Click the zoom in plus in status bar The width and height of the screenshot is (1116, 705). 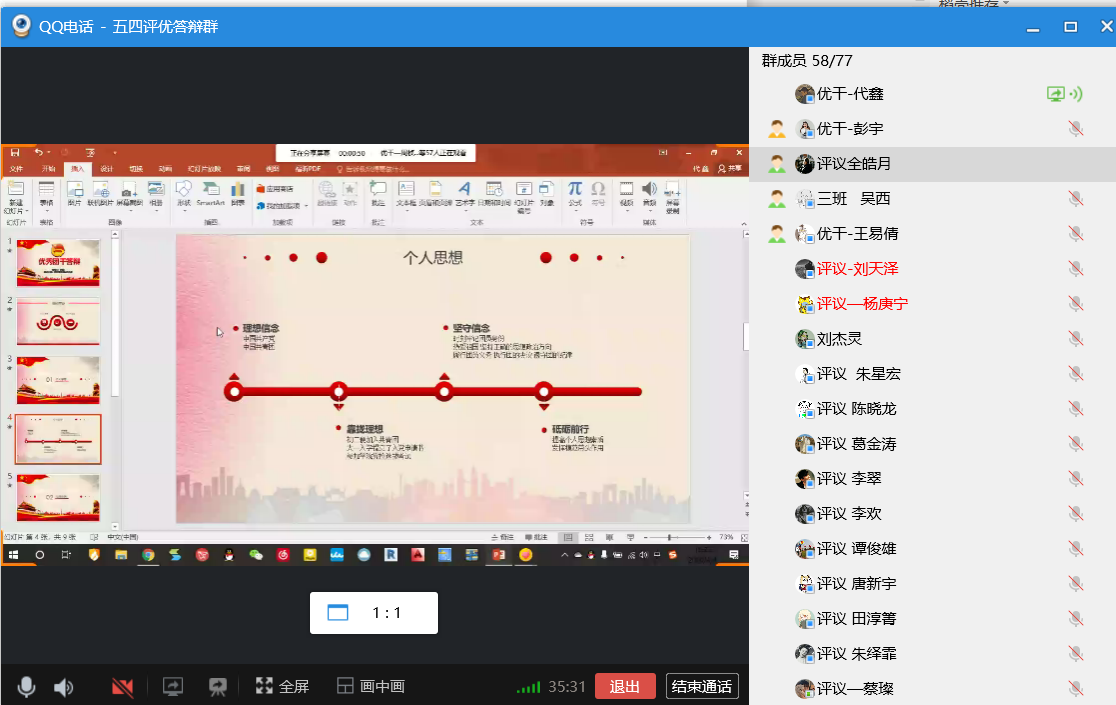(709, 537)
